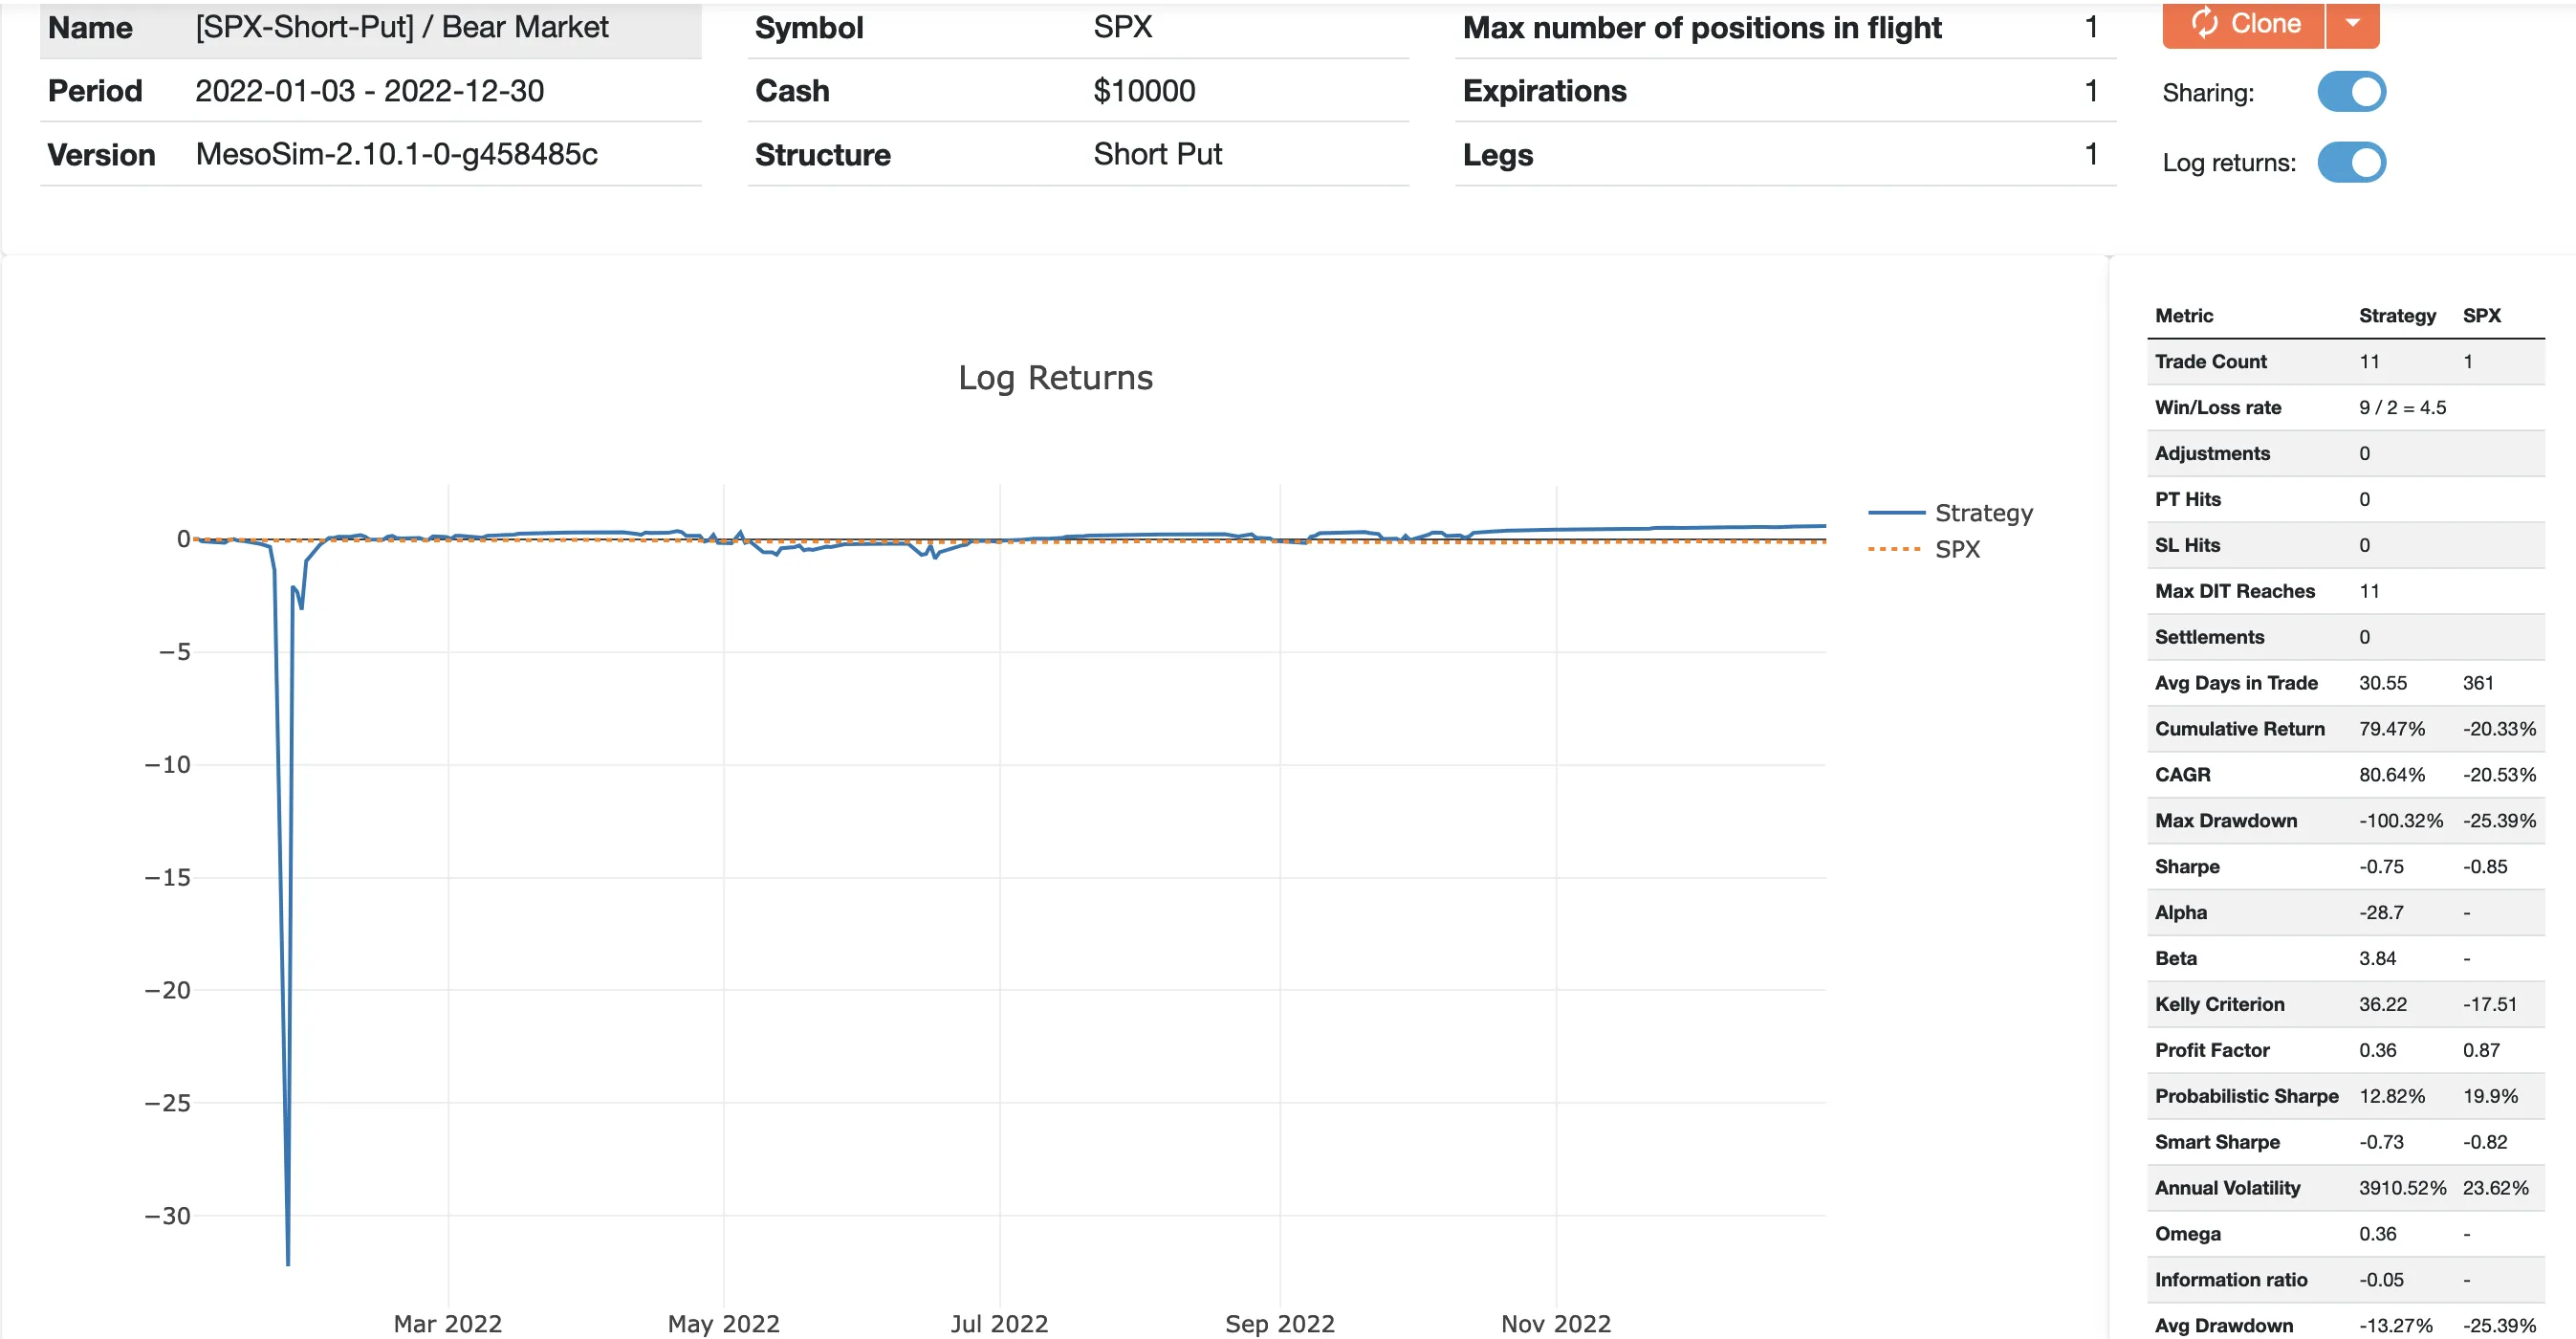
Task: Click the Nov 2022 axis label
Action: click(x=1555, y=1322)
